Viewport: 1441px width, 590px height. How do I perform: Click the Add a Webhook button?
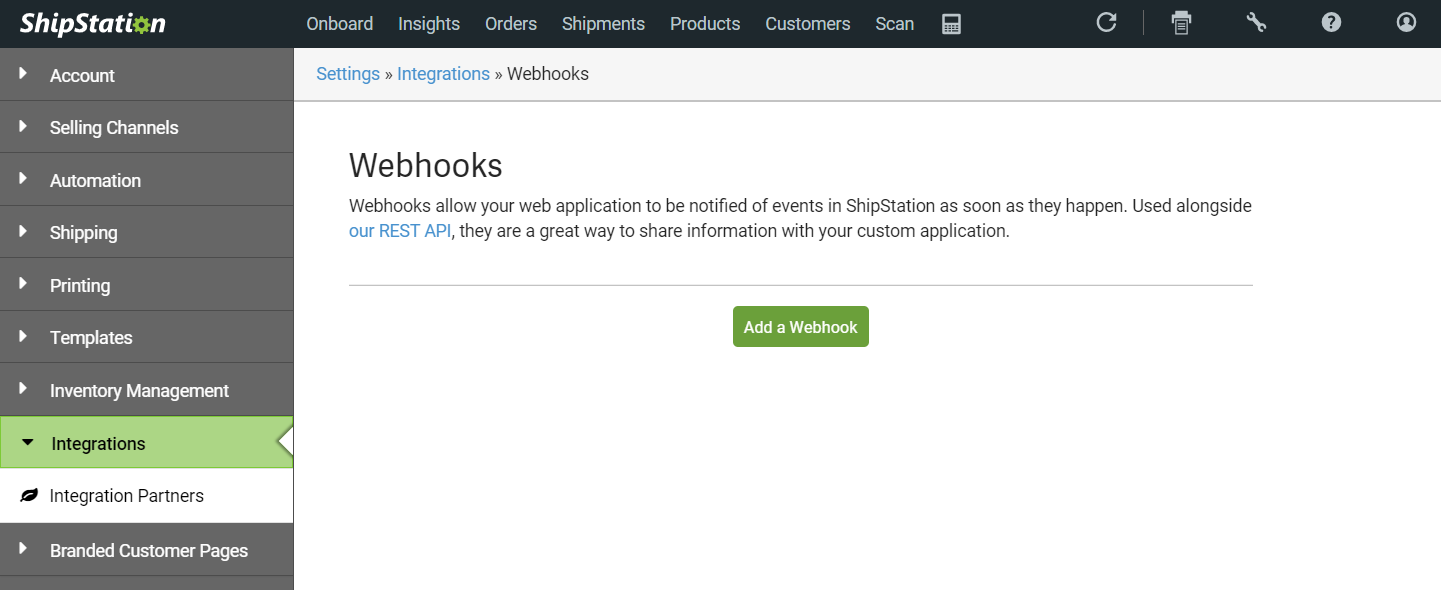[x=801, y=327]
